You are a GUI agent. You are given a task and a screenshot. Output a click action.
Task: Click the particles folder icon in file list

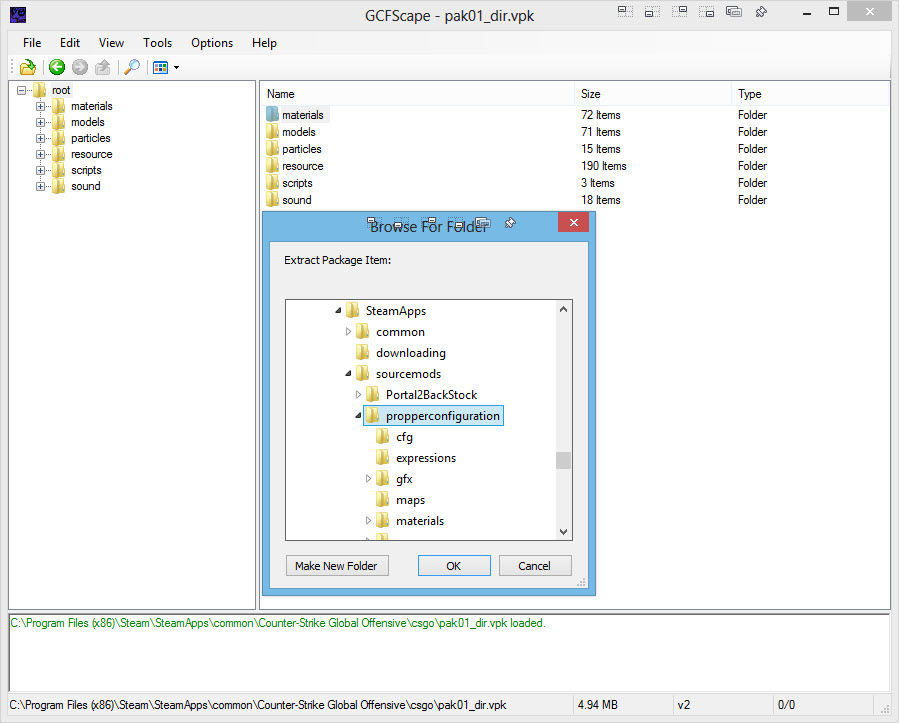tap(272, 148)
